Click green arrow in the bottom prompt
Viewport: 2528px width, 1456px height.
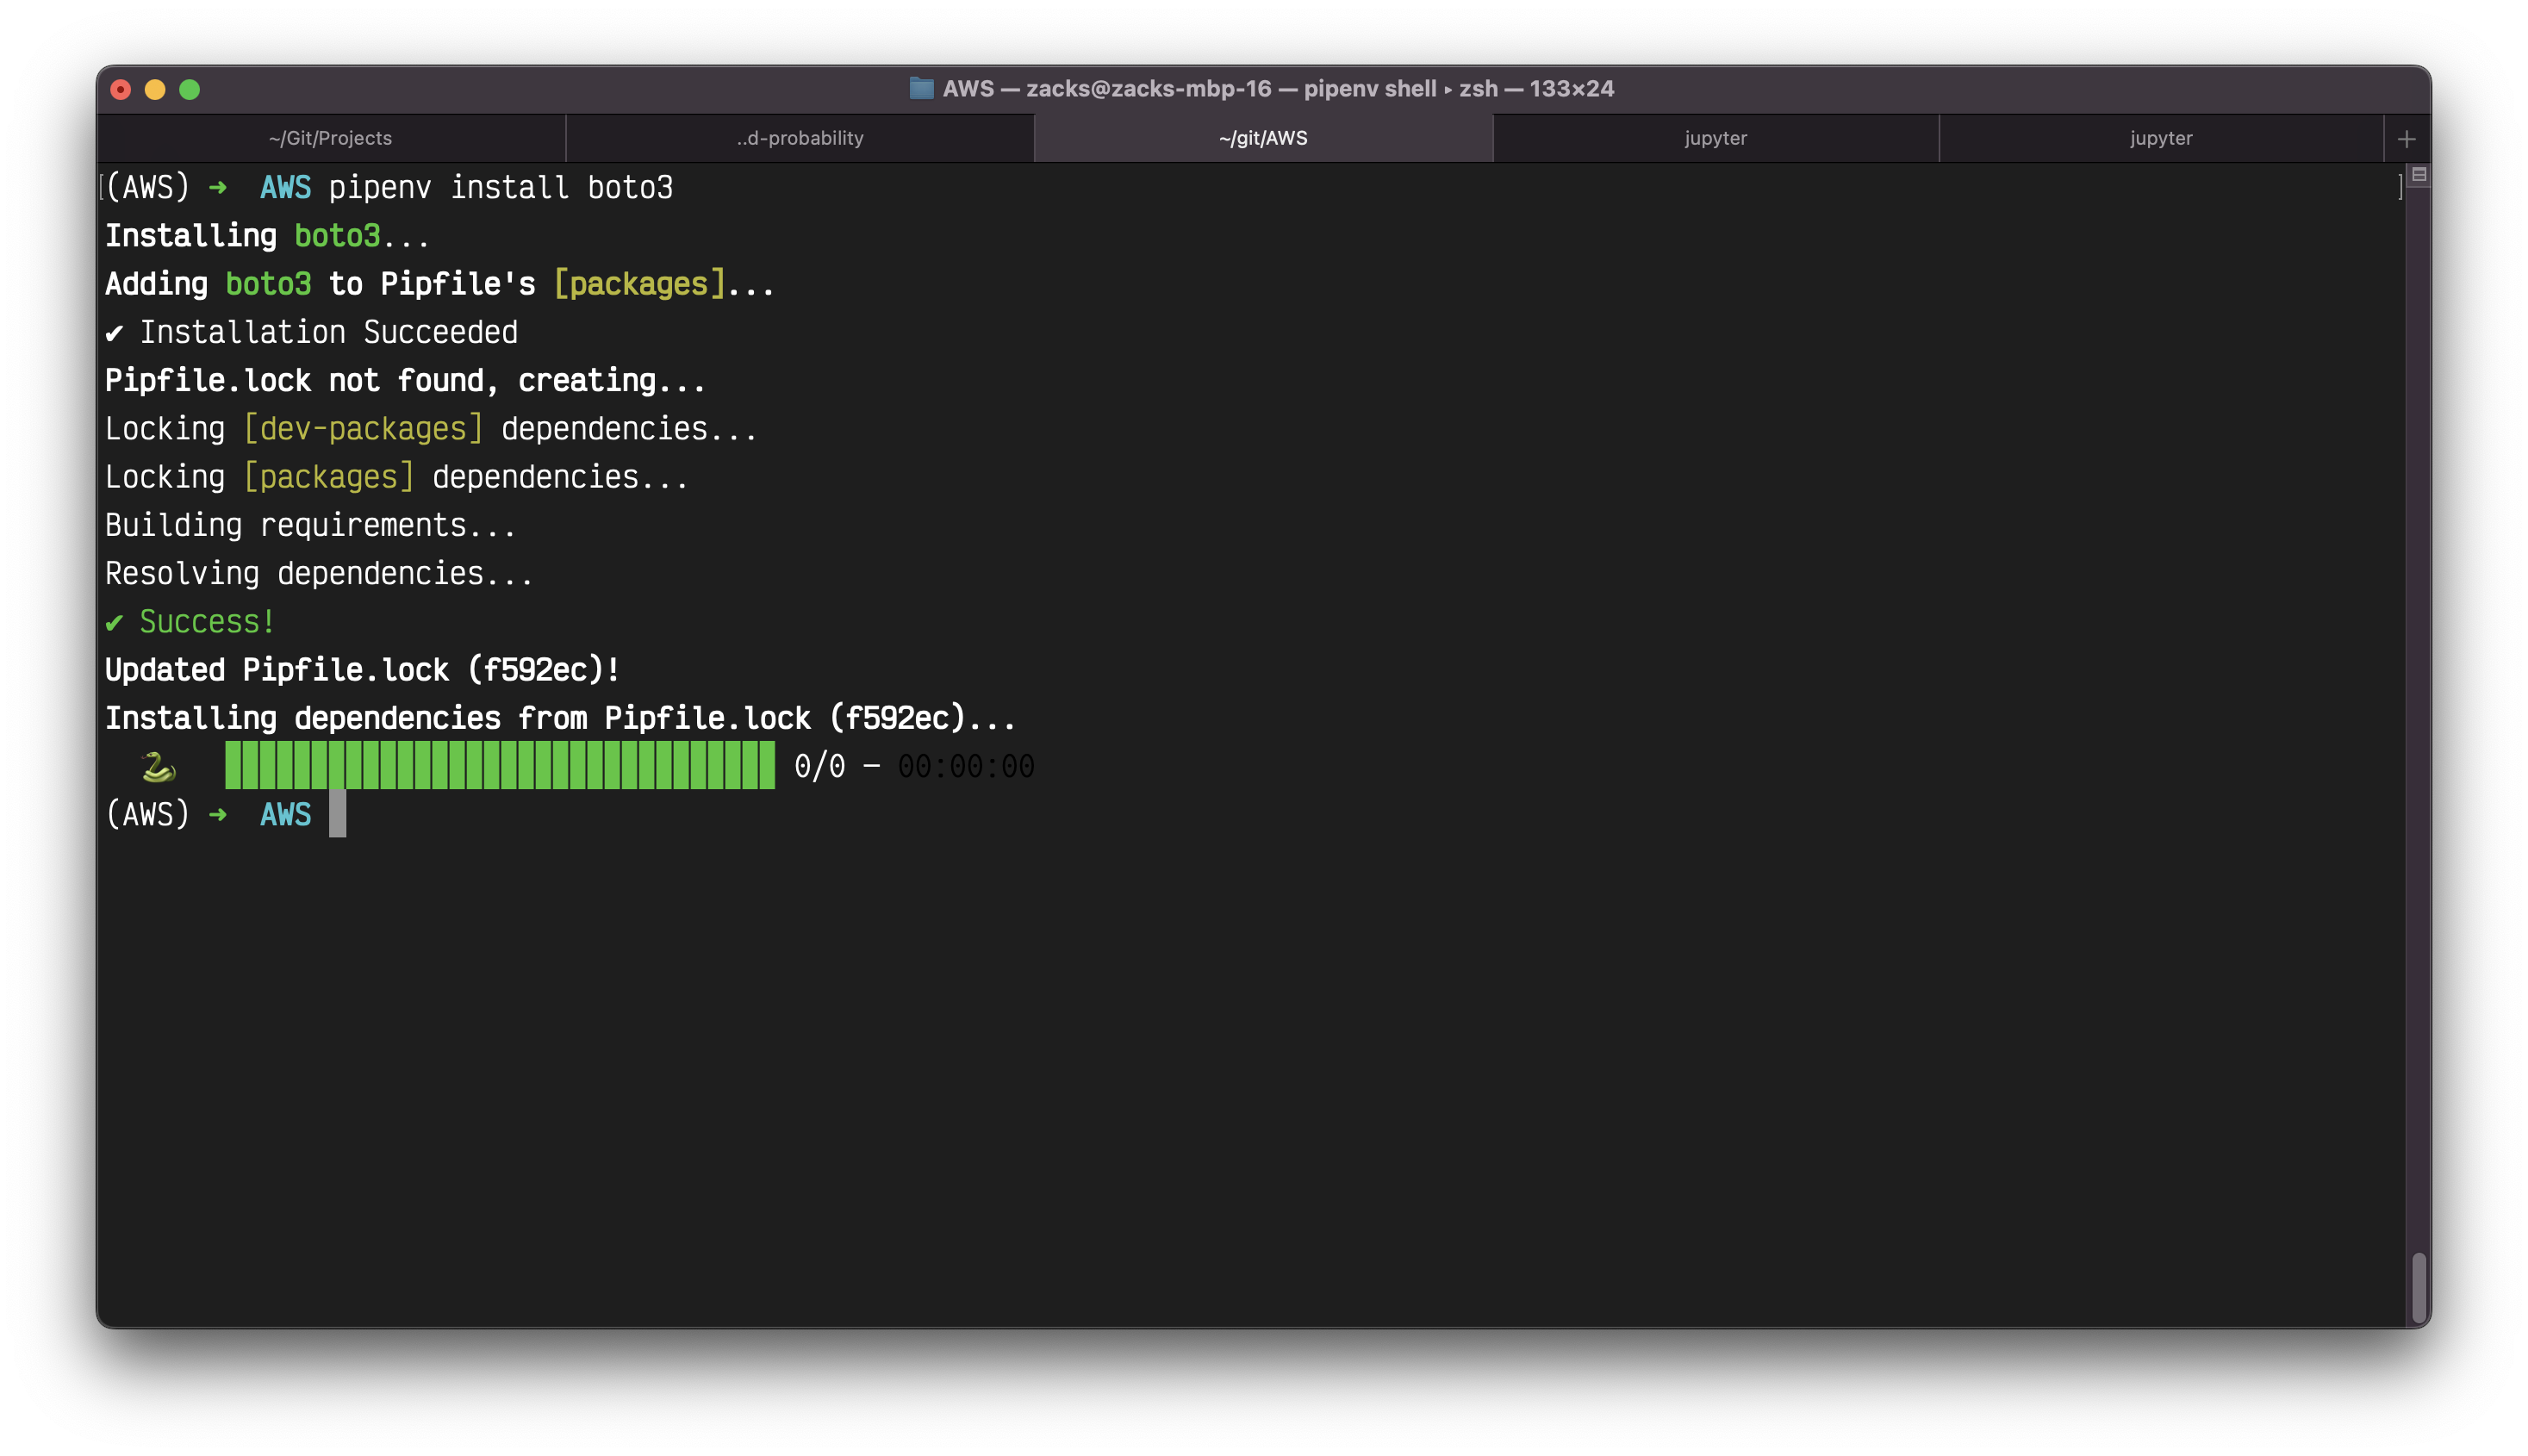pyautogui.click(x=217, y=815)
